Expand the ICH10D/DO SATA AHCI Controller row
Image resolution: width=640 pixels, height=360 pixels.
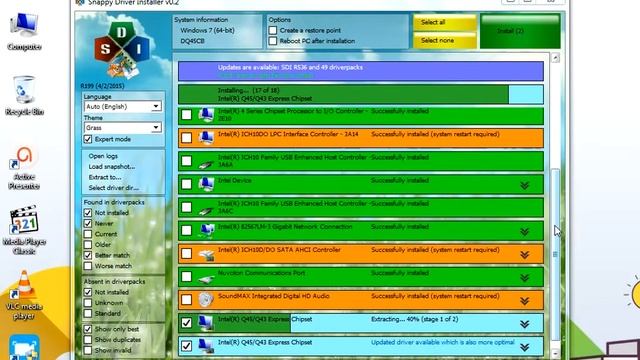coord(524,255)
